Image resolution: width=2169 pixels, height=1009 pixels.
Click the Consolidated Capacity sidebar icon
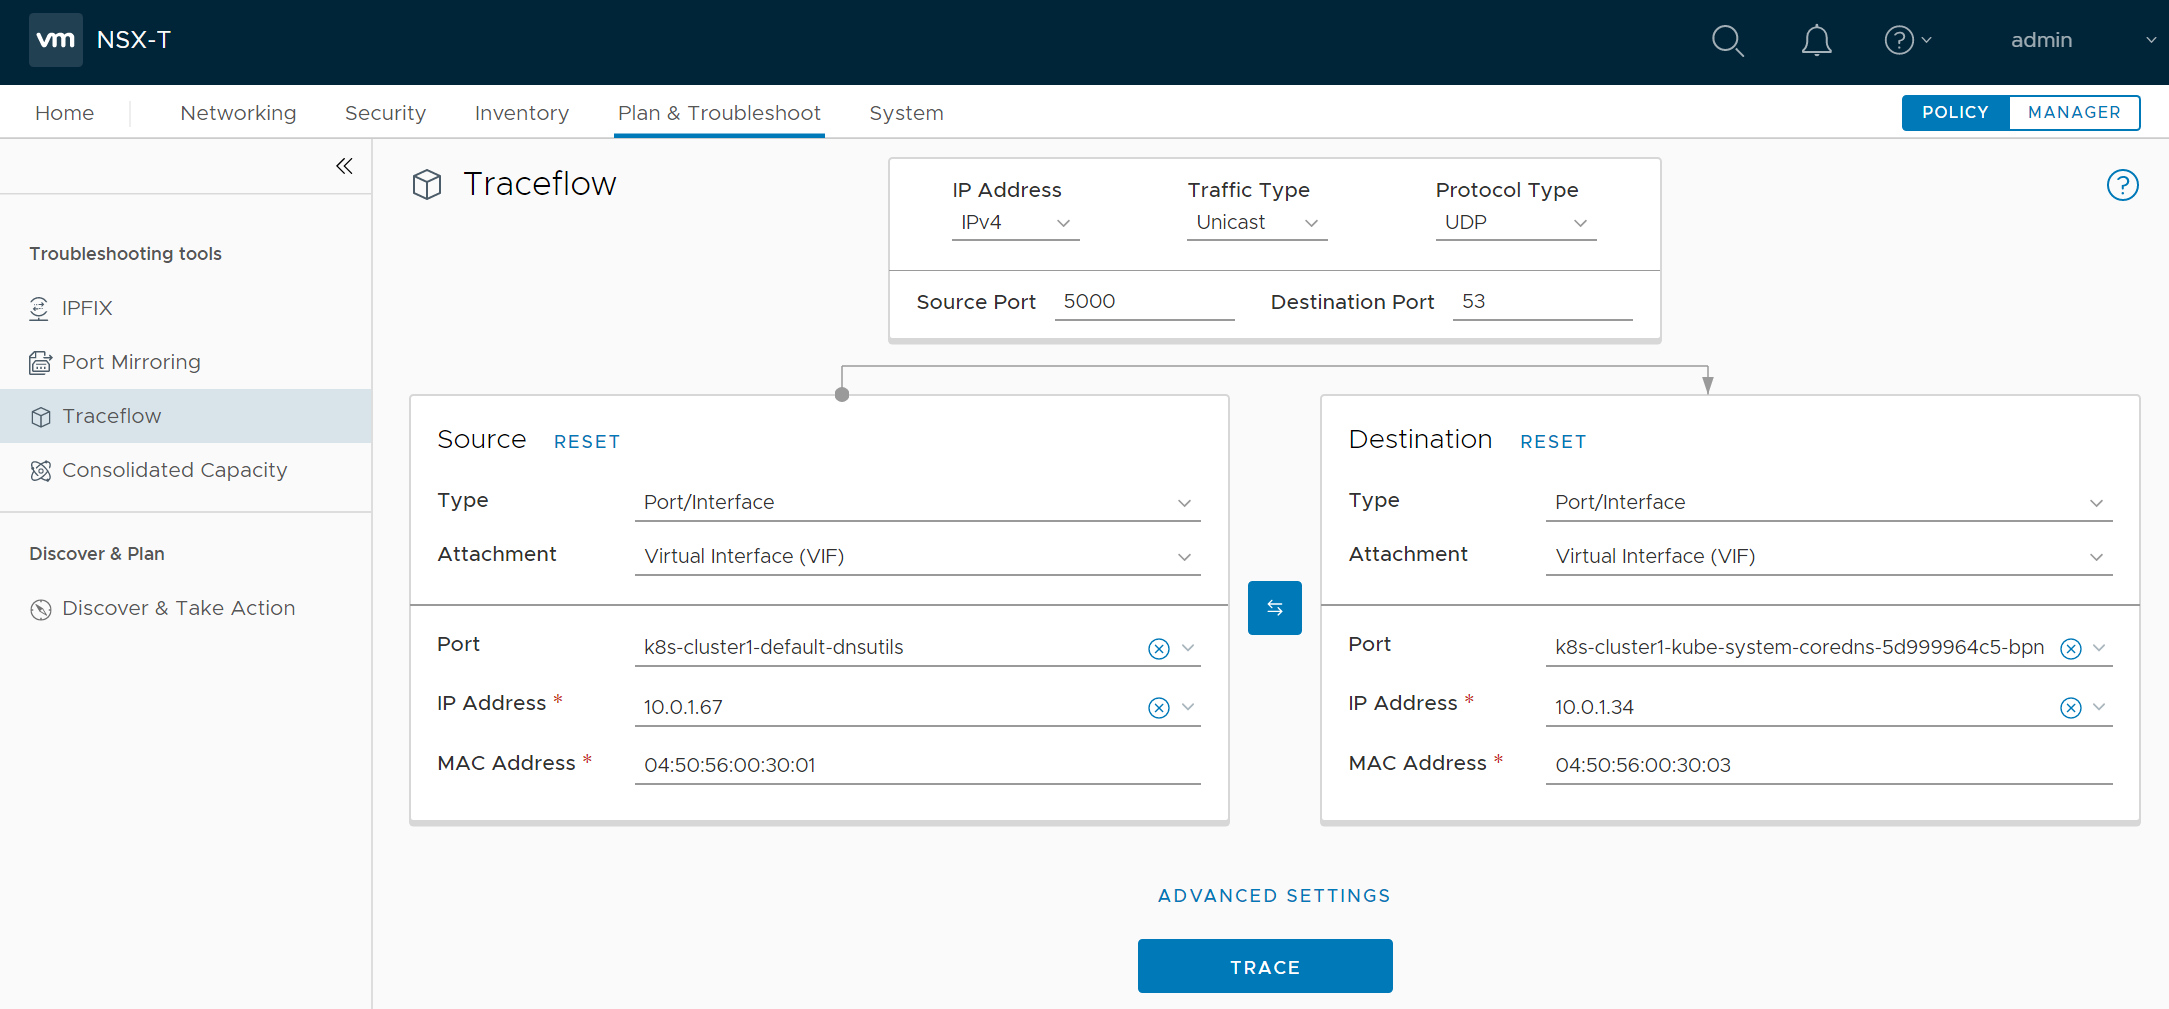pos(40,471)
